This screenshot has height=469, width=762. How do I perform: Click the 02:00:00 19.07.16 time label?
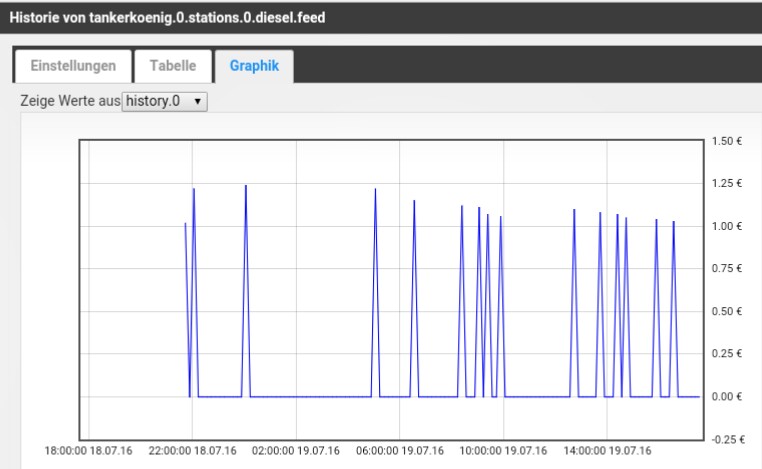click(296, 451)
